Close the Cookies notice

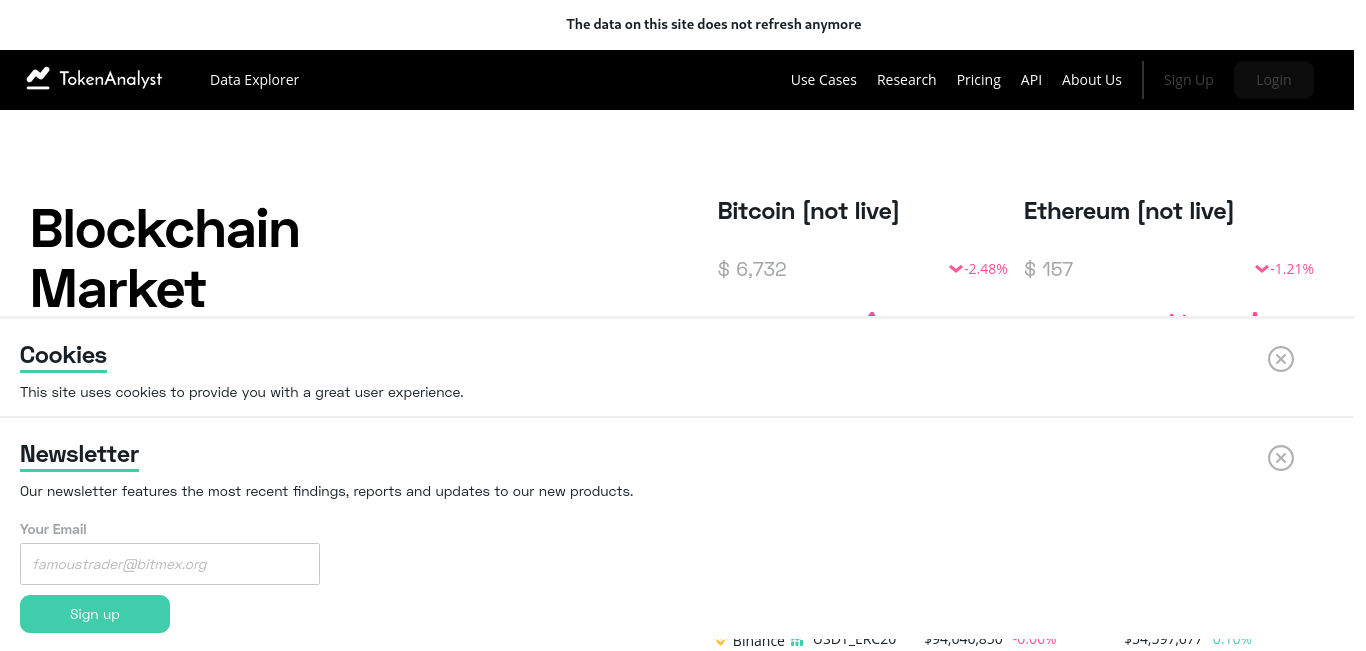point(1280,359)
